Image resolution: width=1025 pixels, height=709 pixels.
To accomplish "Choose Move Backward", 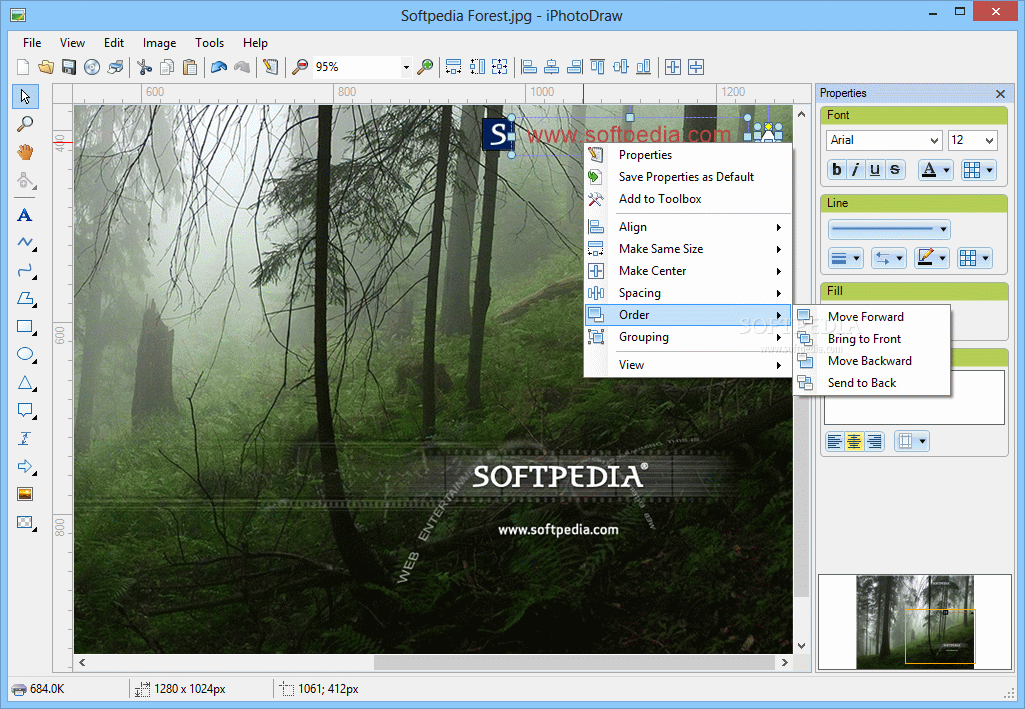I will [x=871, y=361].
